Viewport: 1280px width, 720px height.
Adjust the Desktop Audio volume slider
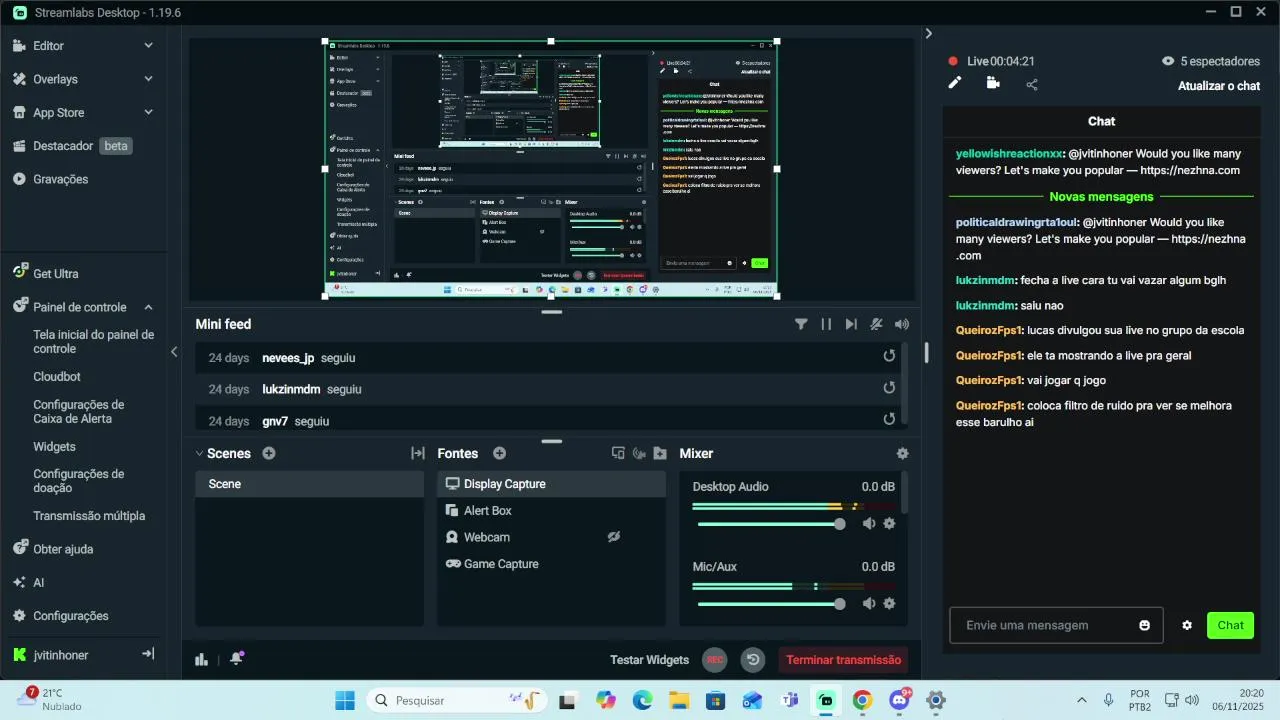[771, 524]
